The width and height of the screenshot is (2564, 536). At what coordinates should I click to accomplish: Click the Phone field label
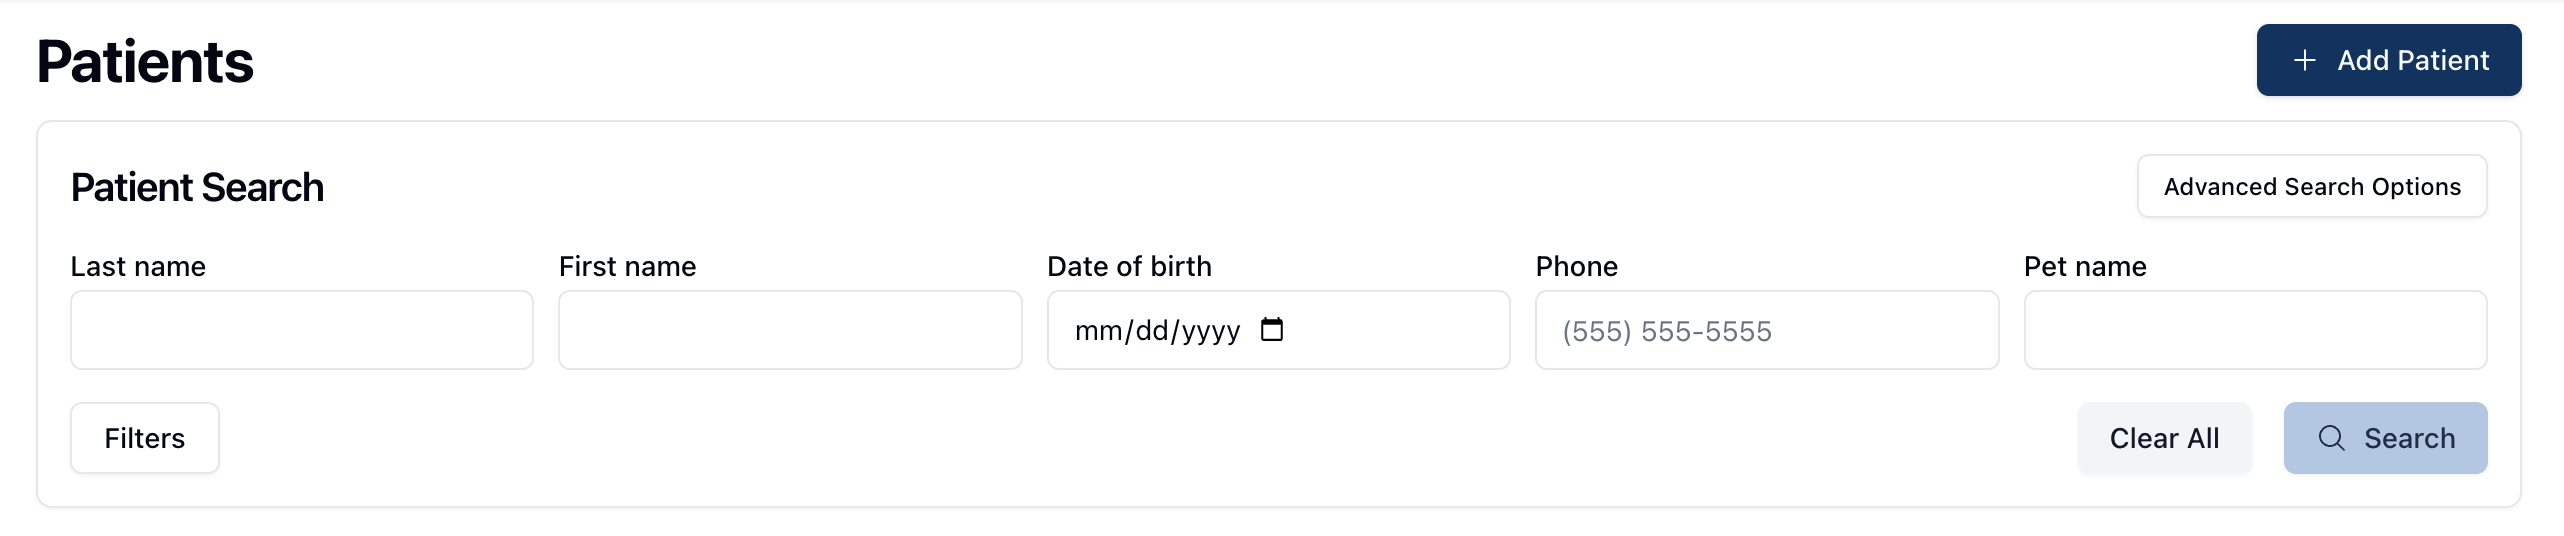pyautogui.click(x=1576, y=267)
